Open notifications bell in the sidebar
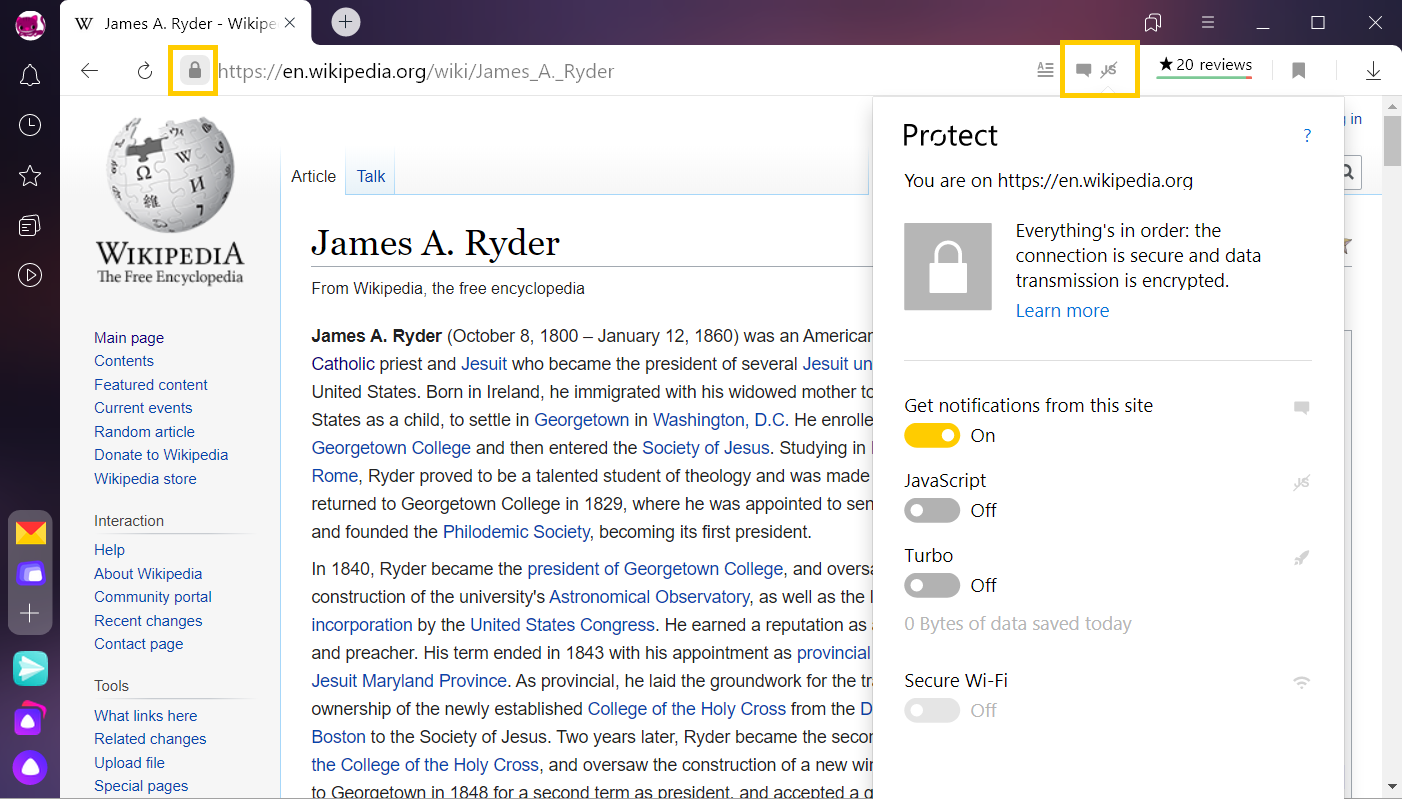Image resolution: width=1402 pixels, height=799 pixels. click(30, 76)
